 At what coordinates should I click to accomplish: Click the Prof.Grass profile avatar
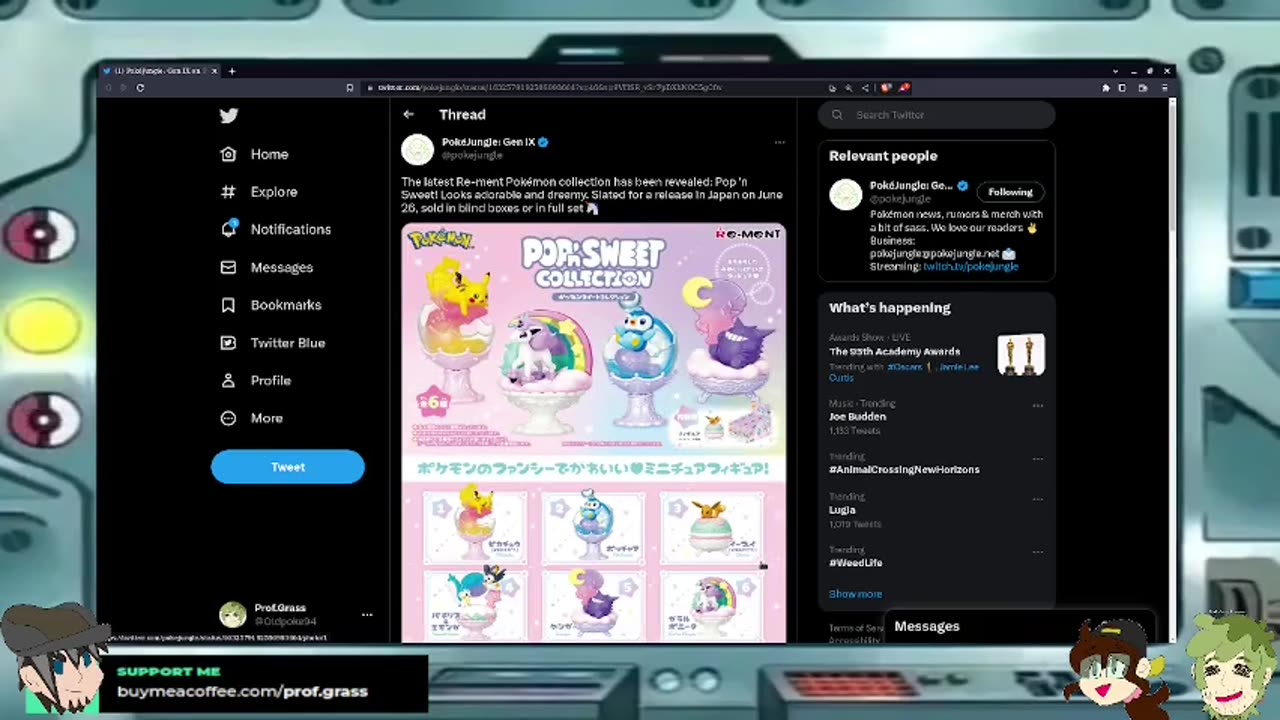point(233,615)
